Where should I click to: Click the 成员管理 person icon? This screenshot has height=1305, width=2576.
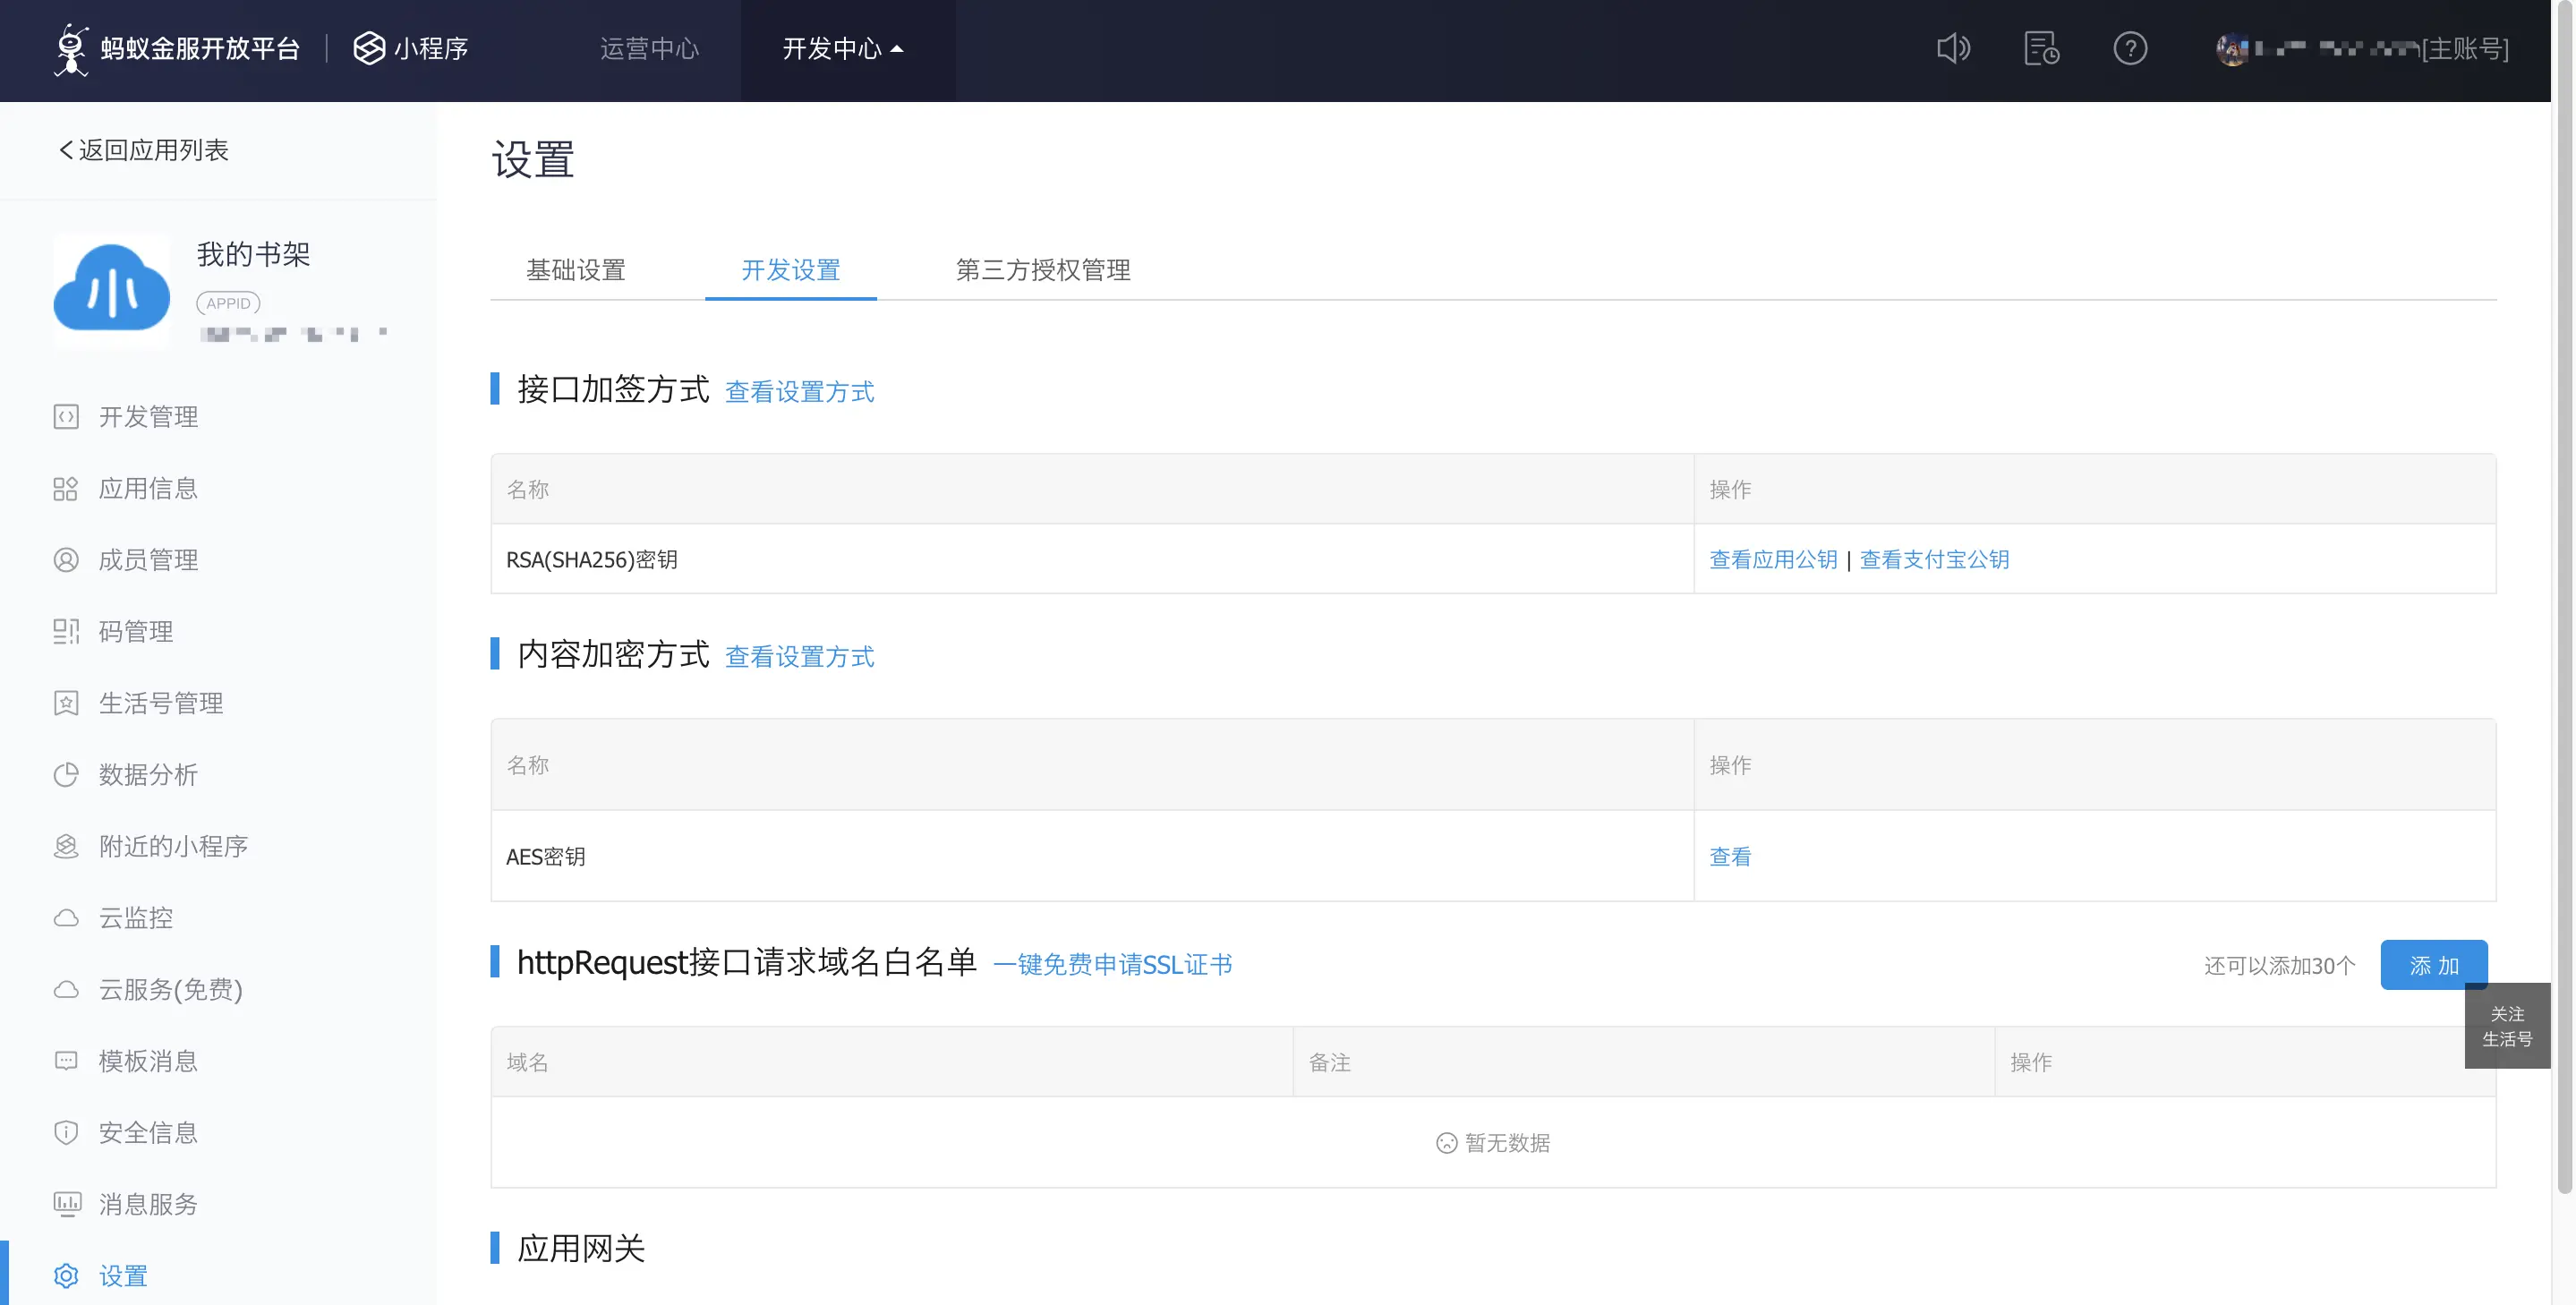click(66, 560)
